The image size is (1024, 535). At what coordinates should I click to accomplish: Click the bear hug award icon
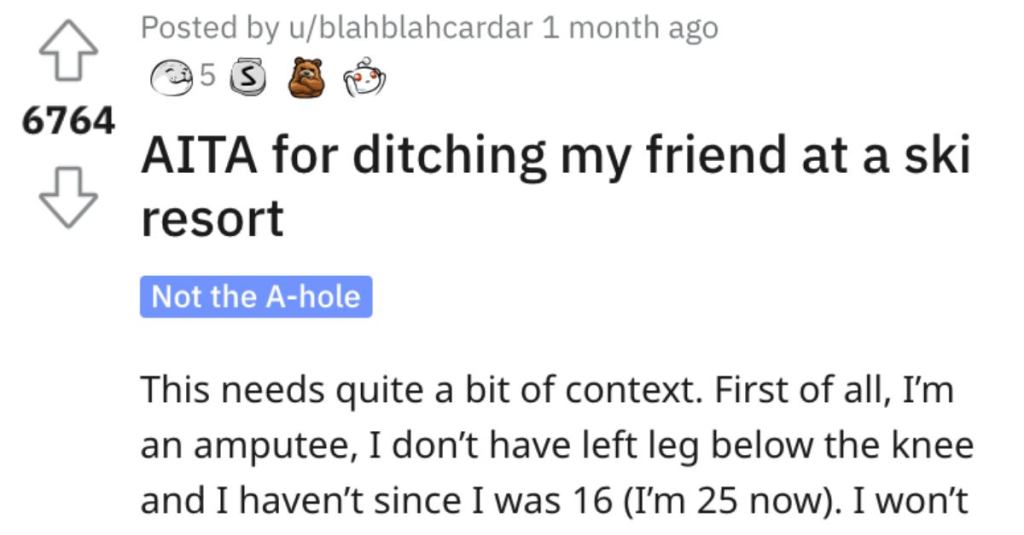coord(306,77)
